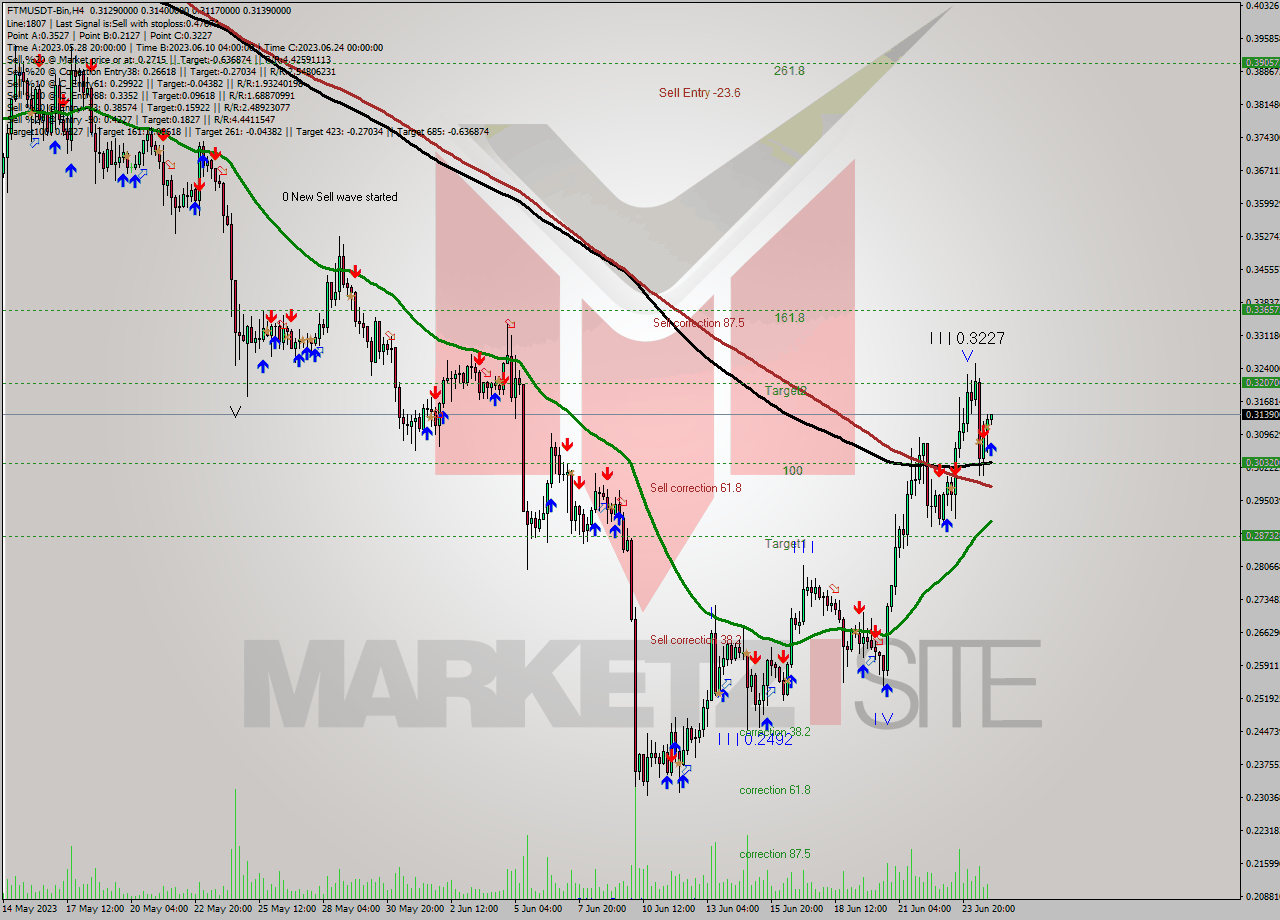Screen dimensions: 1280x920
Task: Click the '5 Jun 04:00' time label
Action: pos(538,909)
